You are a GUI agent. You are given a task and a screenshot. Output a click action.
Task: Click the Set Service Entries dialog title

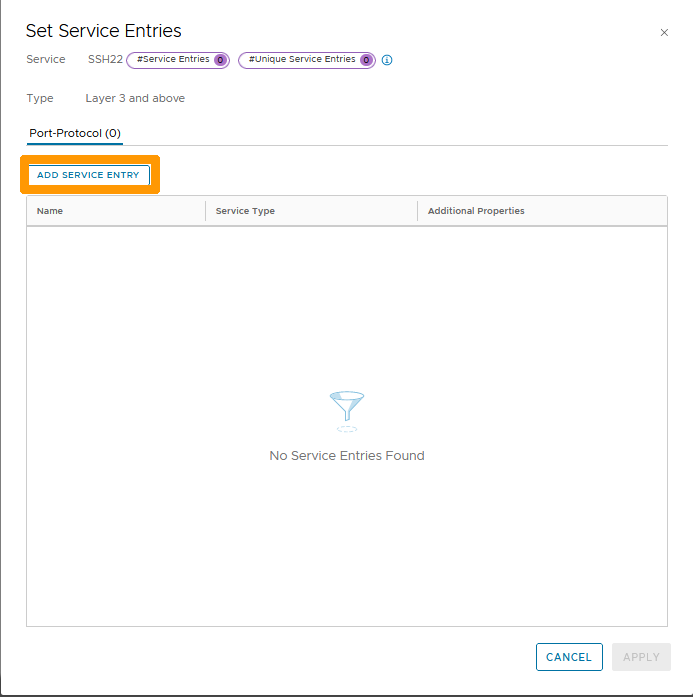click(x=104, y=32)
